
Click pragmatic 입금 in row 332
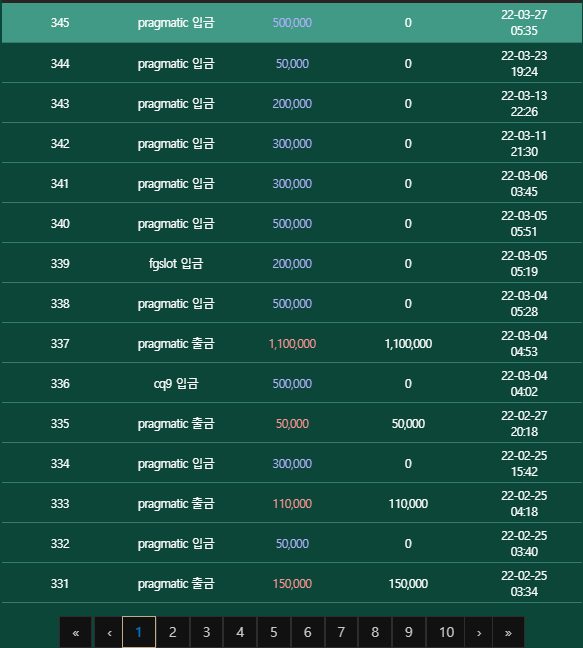click(176, 543)
